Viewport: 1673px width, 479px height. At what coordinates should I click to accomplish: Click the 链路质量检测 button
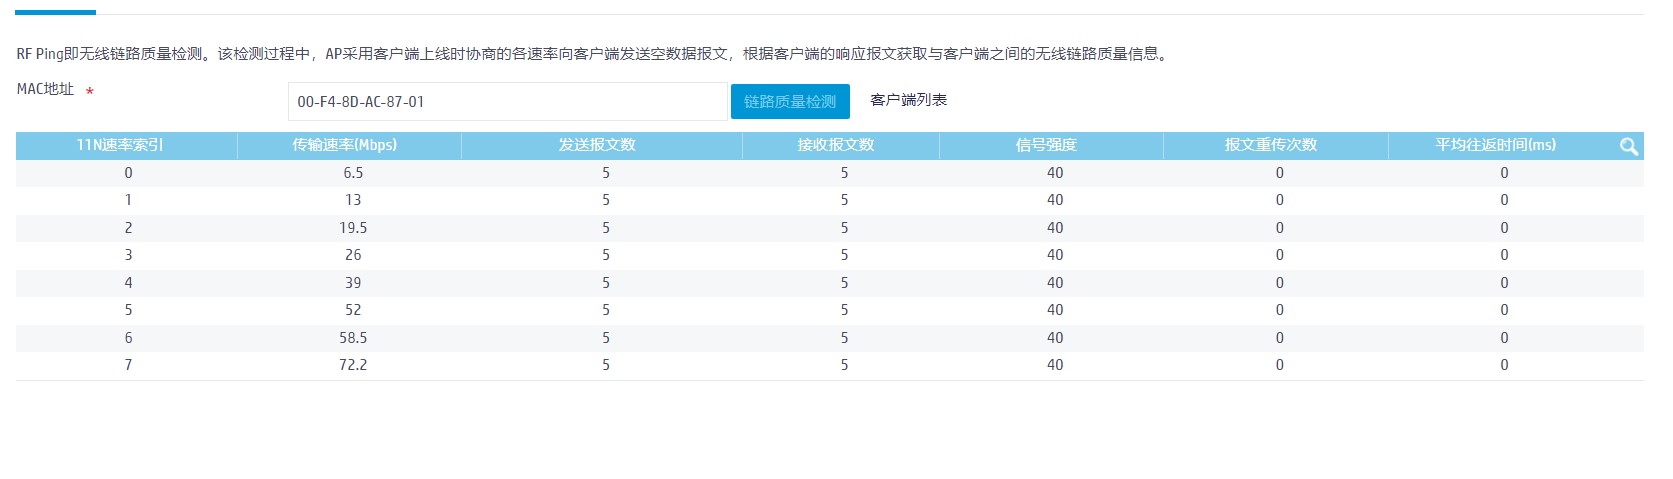[x=790, y=101]
